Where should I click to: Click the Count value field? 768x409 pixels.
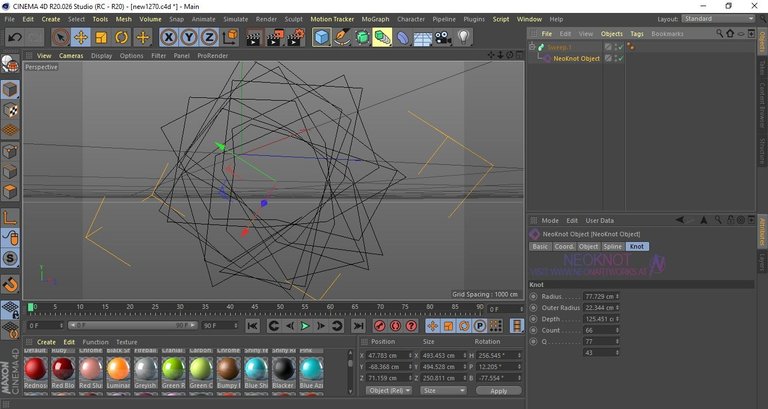pos(599,330)
